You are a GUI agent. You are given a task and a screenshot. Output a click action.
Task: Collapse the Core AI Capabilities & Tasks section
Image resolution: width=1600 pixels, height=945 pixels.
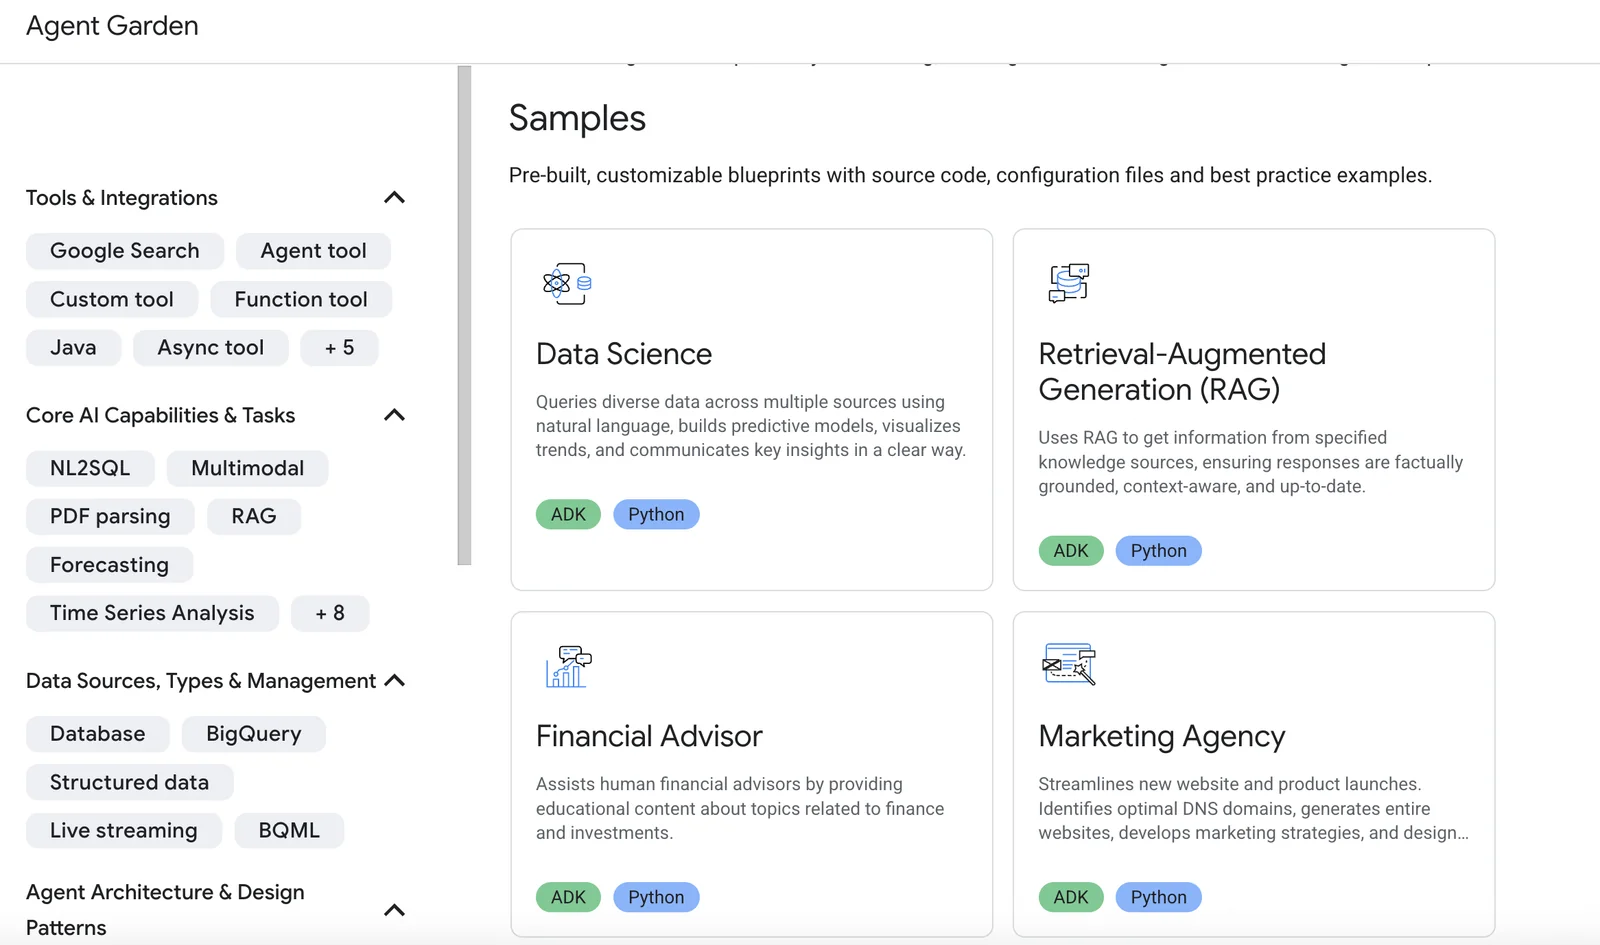click(394, 415)
